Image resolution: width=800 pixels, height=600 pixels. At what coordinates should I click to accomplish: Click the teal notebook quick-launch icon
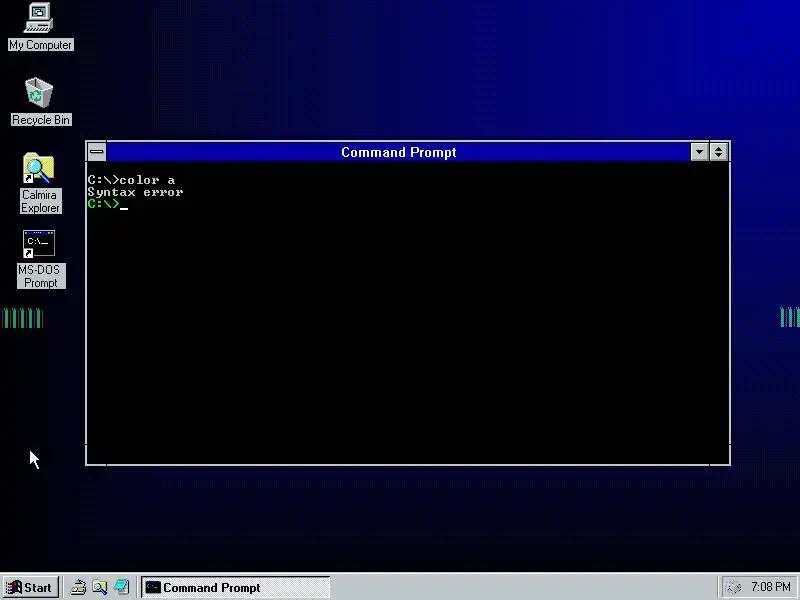click(122, 587)
